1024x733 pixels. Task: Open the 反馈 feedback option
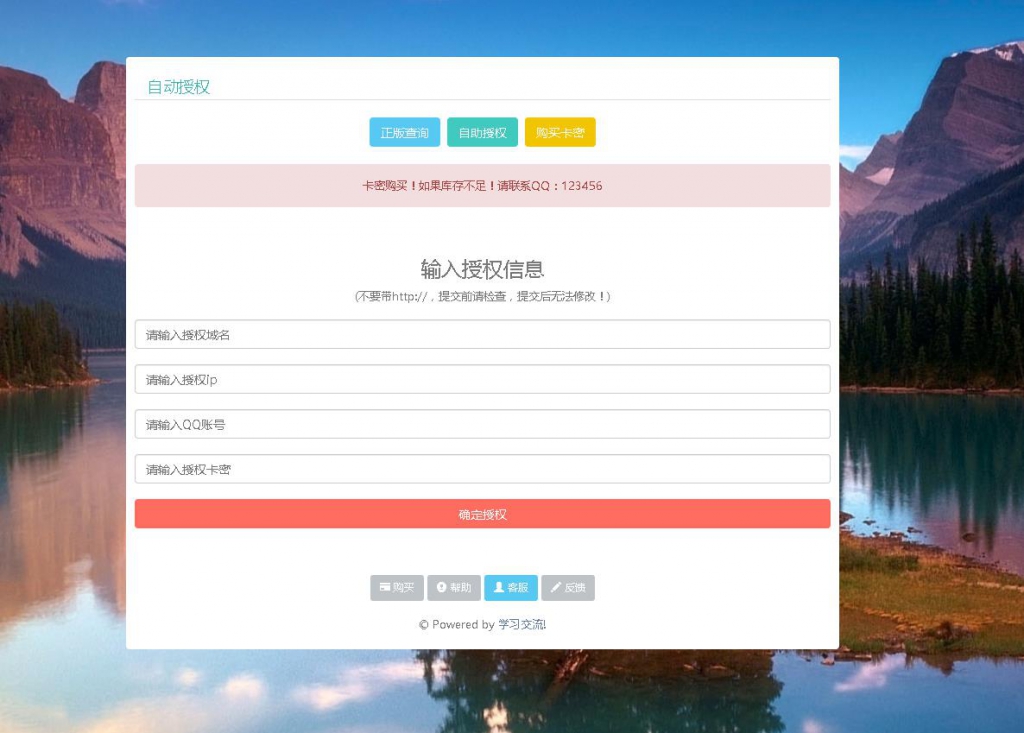(x=568, y=588)
